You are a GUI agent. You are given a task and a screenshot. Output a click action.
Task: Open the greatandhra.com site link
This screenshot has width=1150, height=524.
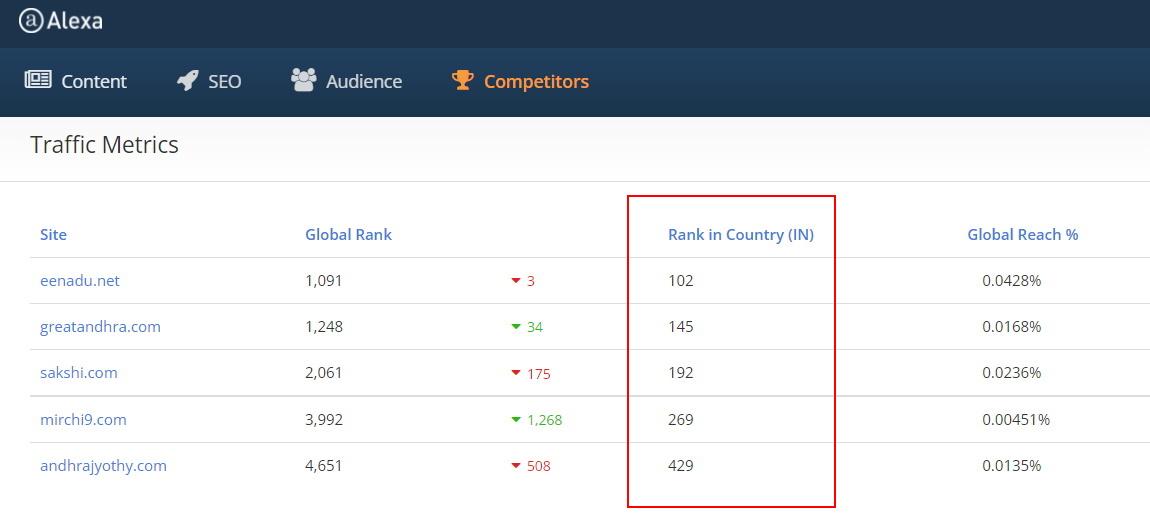[x=100, y=327]
